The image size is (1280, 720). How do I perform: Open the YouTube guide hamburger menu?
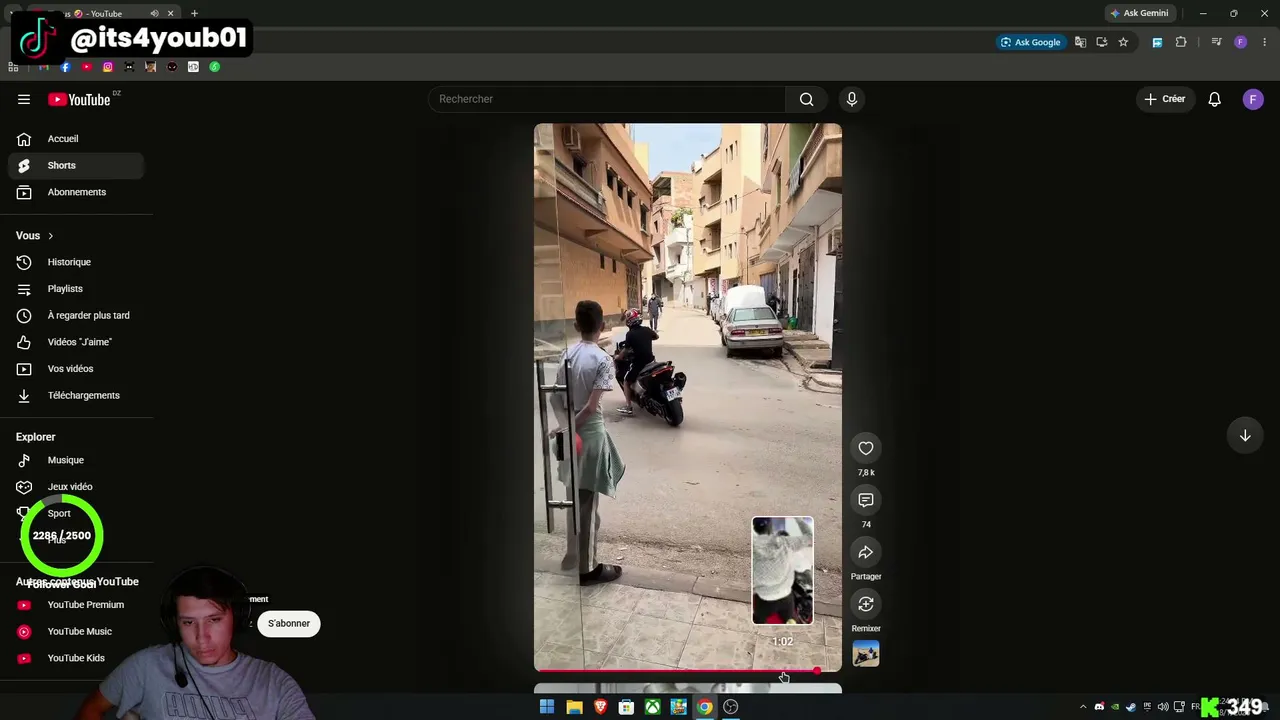click(x=24, y=99)
